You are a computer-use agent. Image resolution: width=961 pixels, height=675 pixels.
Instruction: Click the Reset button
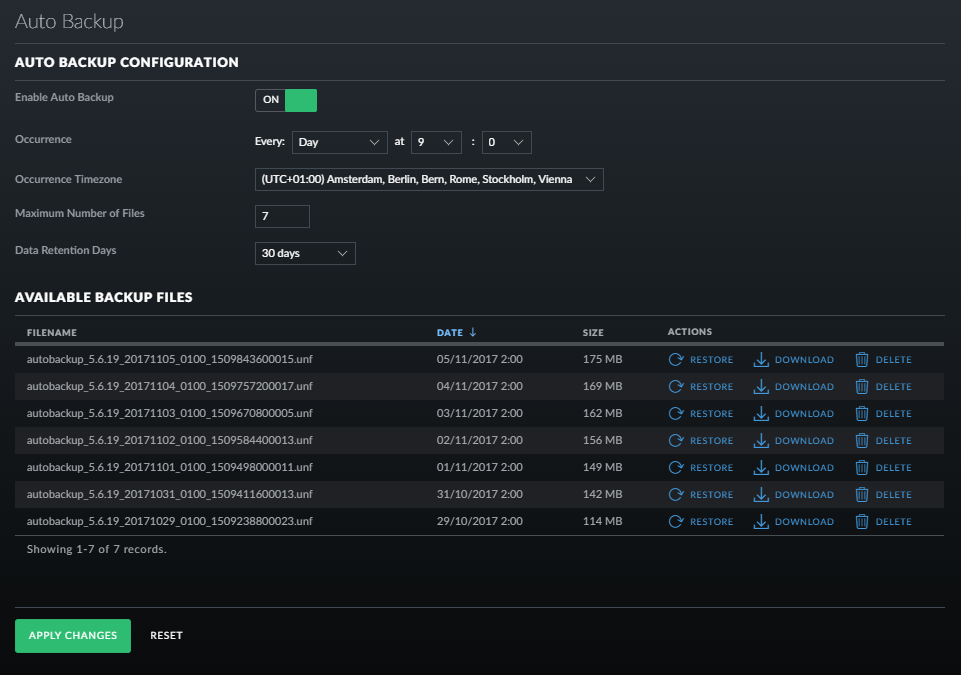click(x=166, y=636)
